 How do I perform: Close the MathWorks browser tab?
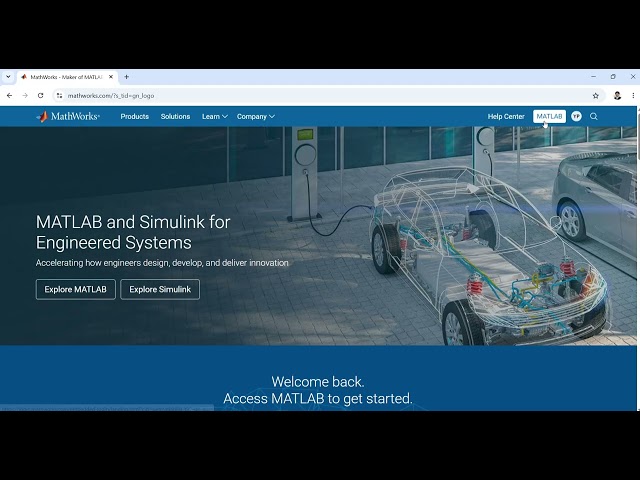(111, 77)
